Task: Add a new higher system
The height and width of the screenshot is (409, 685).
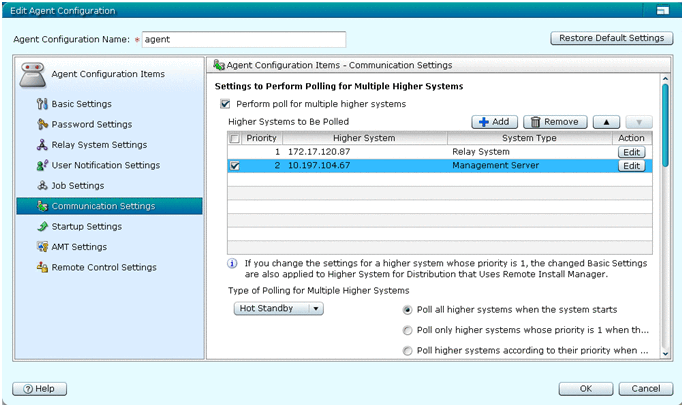Action: point(496,122)
